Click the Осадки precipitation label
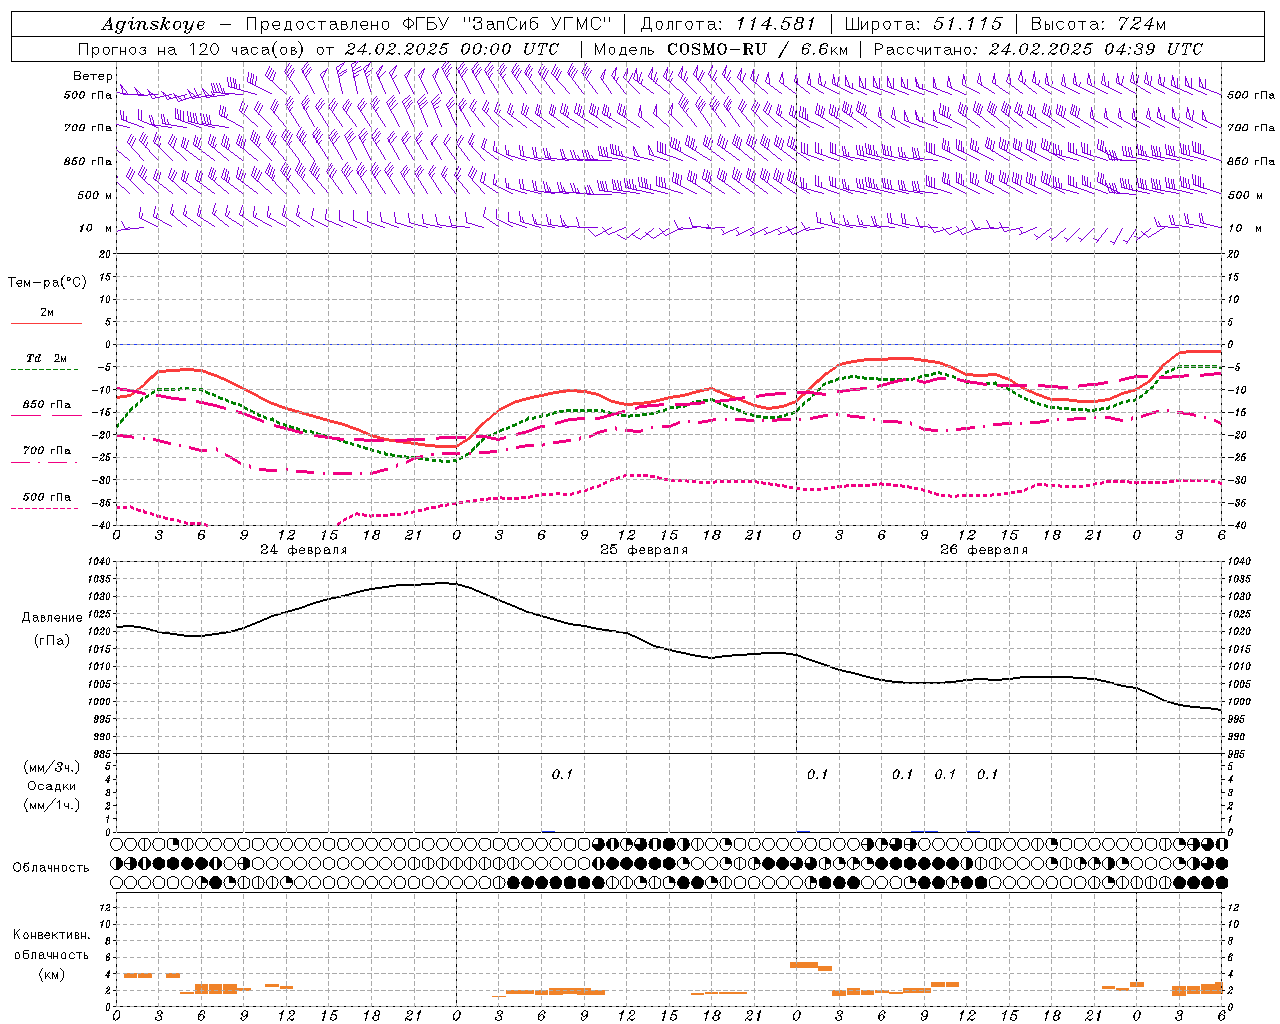 [52, 786]
